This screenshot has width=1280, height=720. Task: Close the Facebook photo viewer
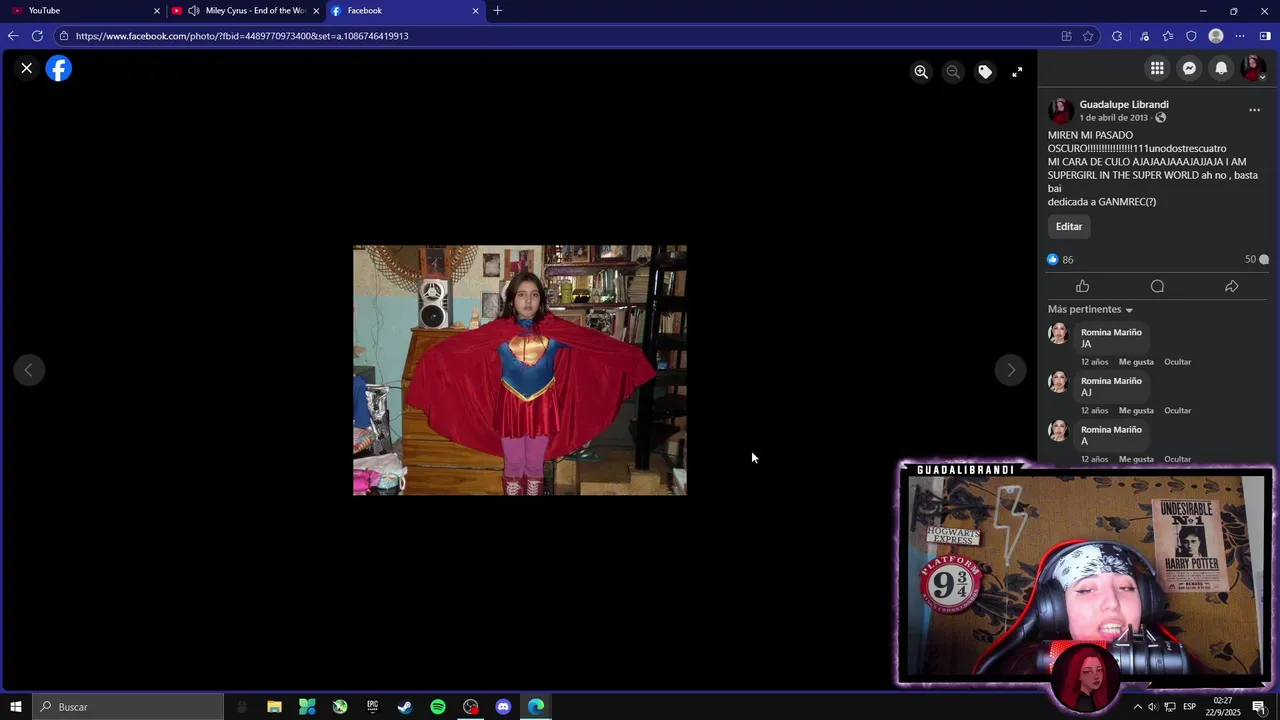pos(27,68)
